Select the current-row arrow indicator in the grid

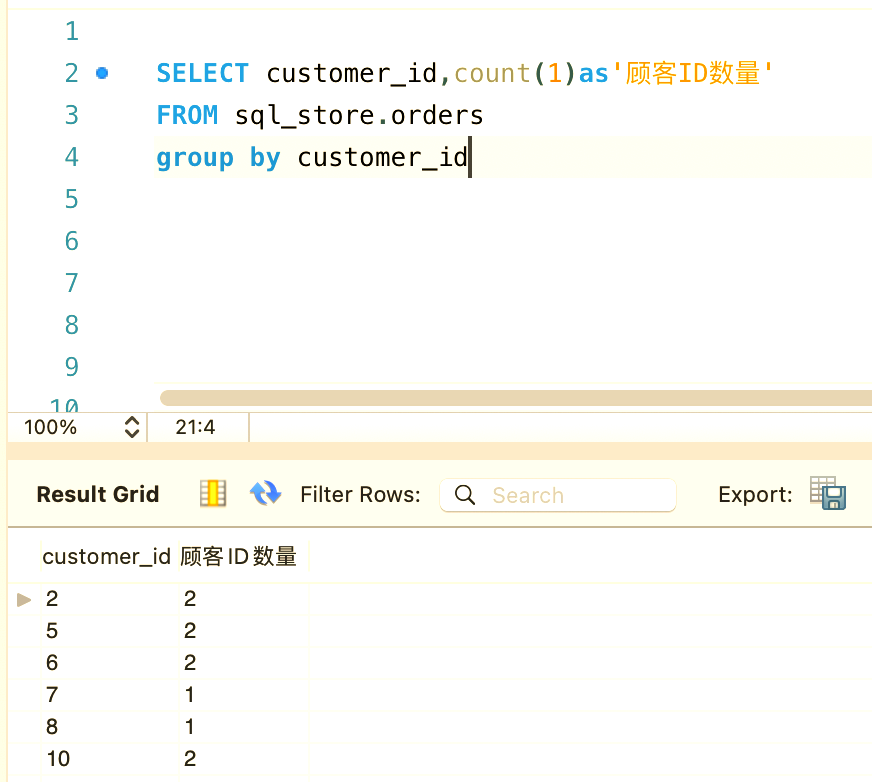(x=24, y=599)
